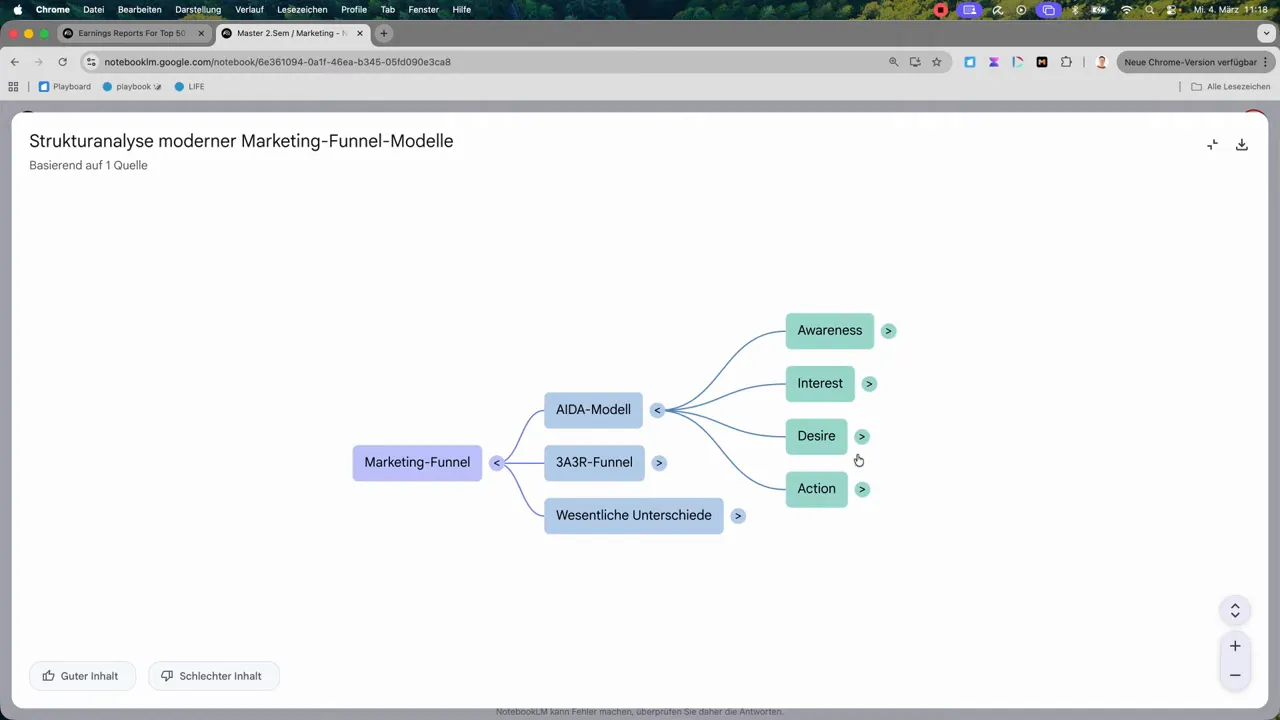The width and height of the screenshot is (1280, 720).
Task: Expand the Desire node children
Action: 862,437
